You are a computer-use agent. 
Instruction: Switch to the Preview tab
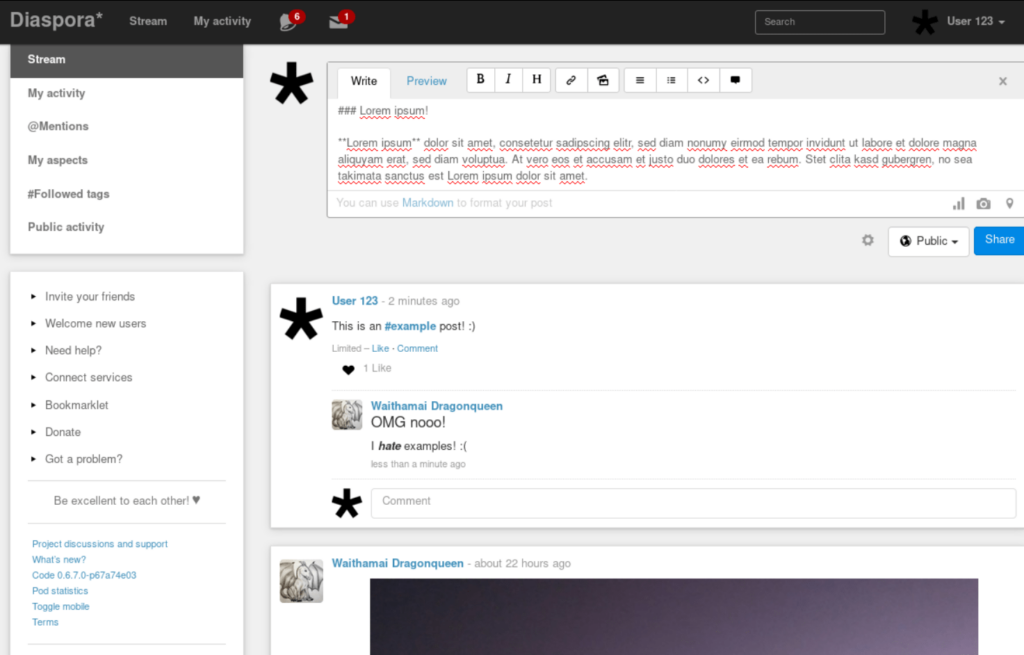(x=426, y=81)
